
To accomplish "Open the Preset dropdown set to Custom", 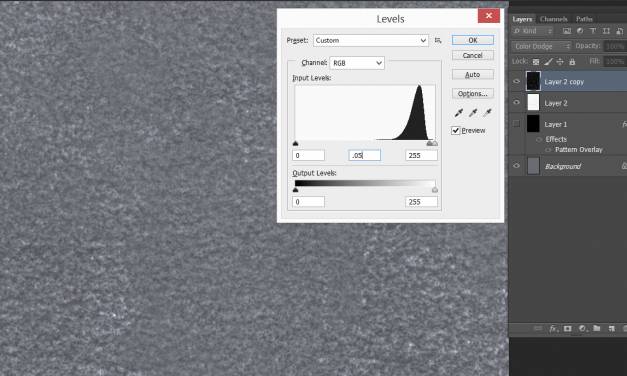I will click(x=371, y=40).
